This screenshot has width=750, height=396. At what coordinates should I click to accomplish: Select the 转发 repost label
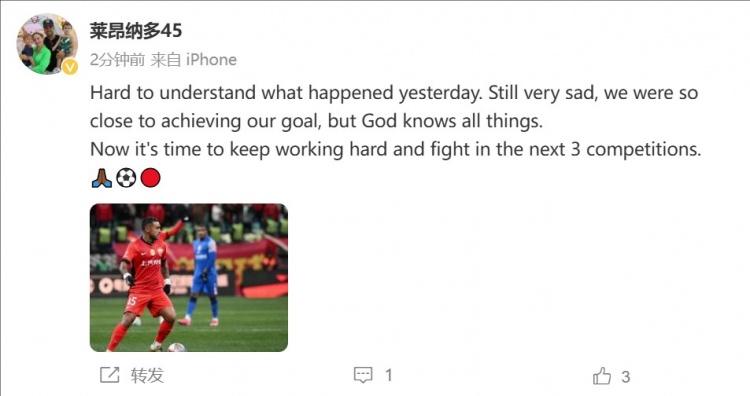[147, 375]
